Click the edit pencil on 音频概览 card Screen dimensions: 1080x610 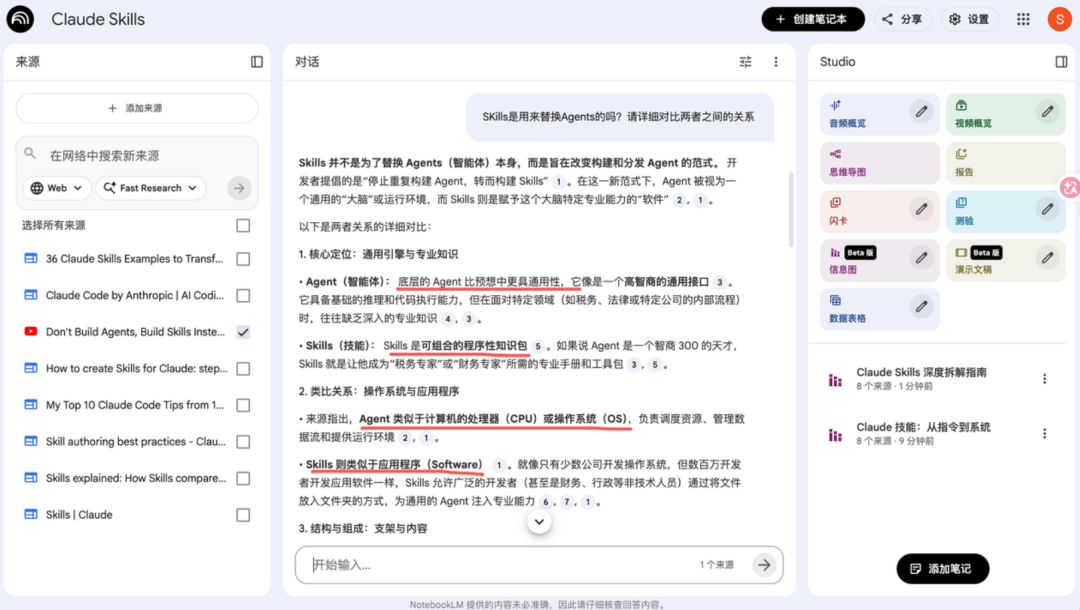coord(921,112)
